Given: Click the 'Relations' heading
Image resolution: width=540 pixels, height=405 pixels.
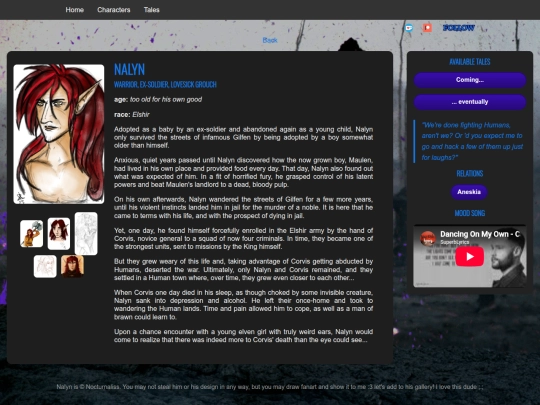Looking at the screenshot, I should click(470, 173).
